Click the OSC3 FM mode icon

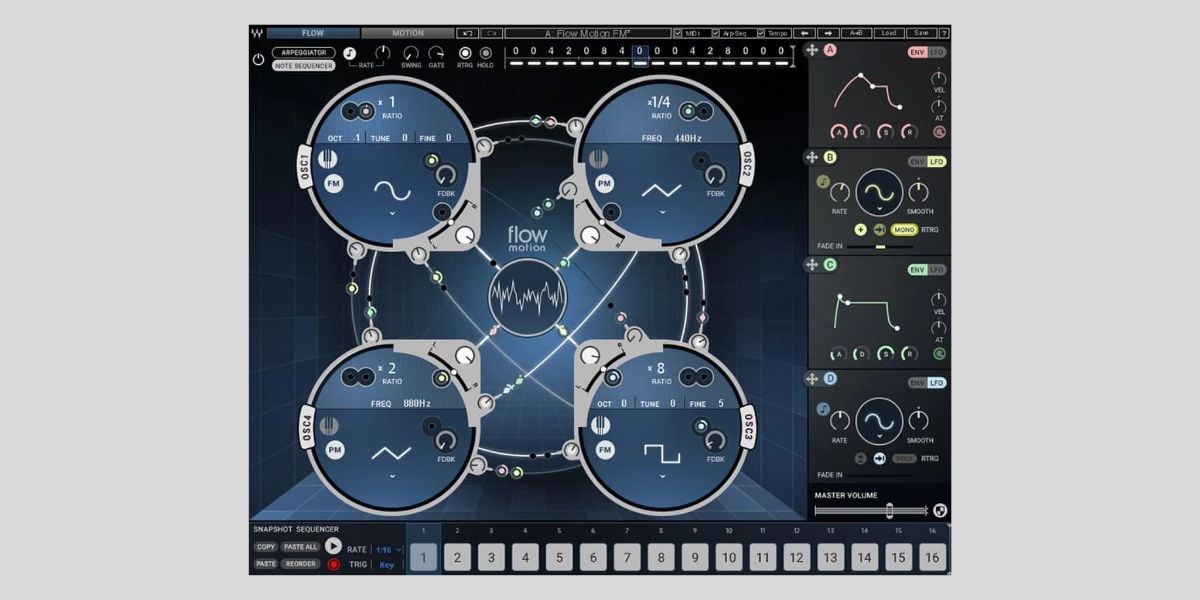coord(604,450)
